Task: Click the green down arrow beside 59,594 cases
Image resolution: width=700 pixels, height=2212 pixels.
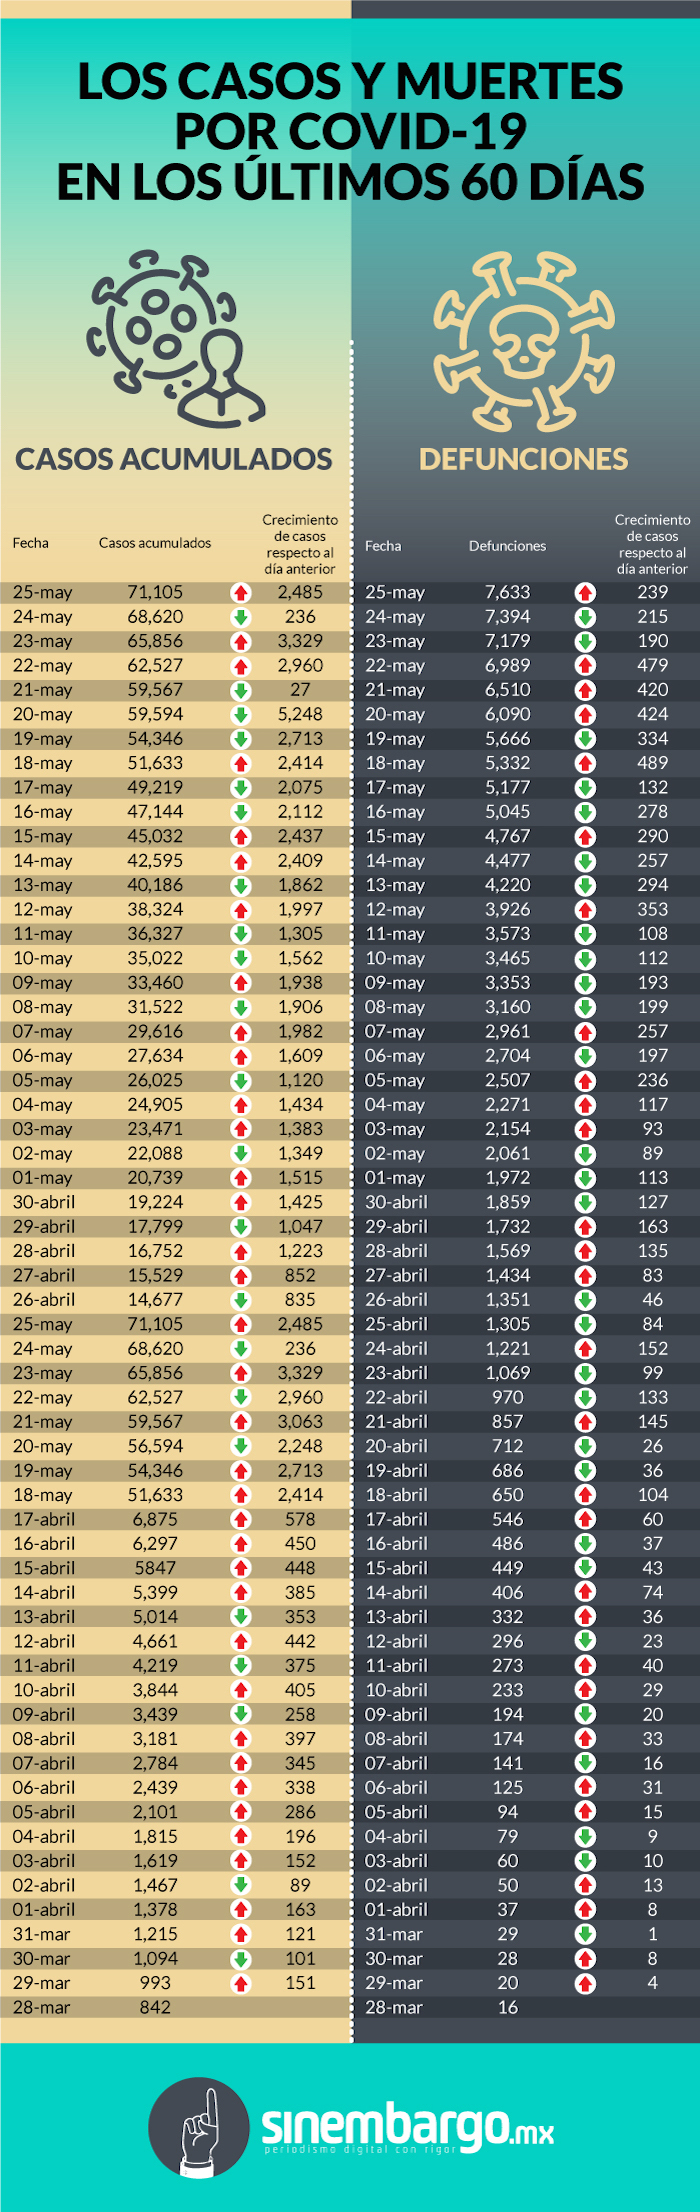Action: click(x=240, y=714)
